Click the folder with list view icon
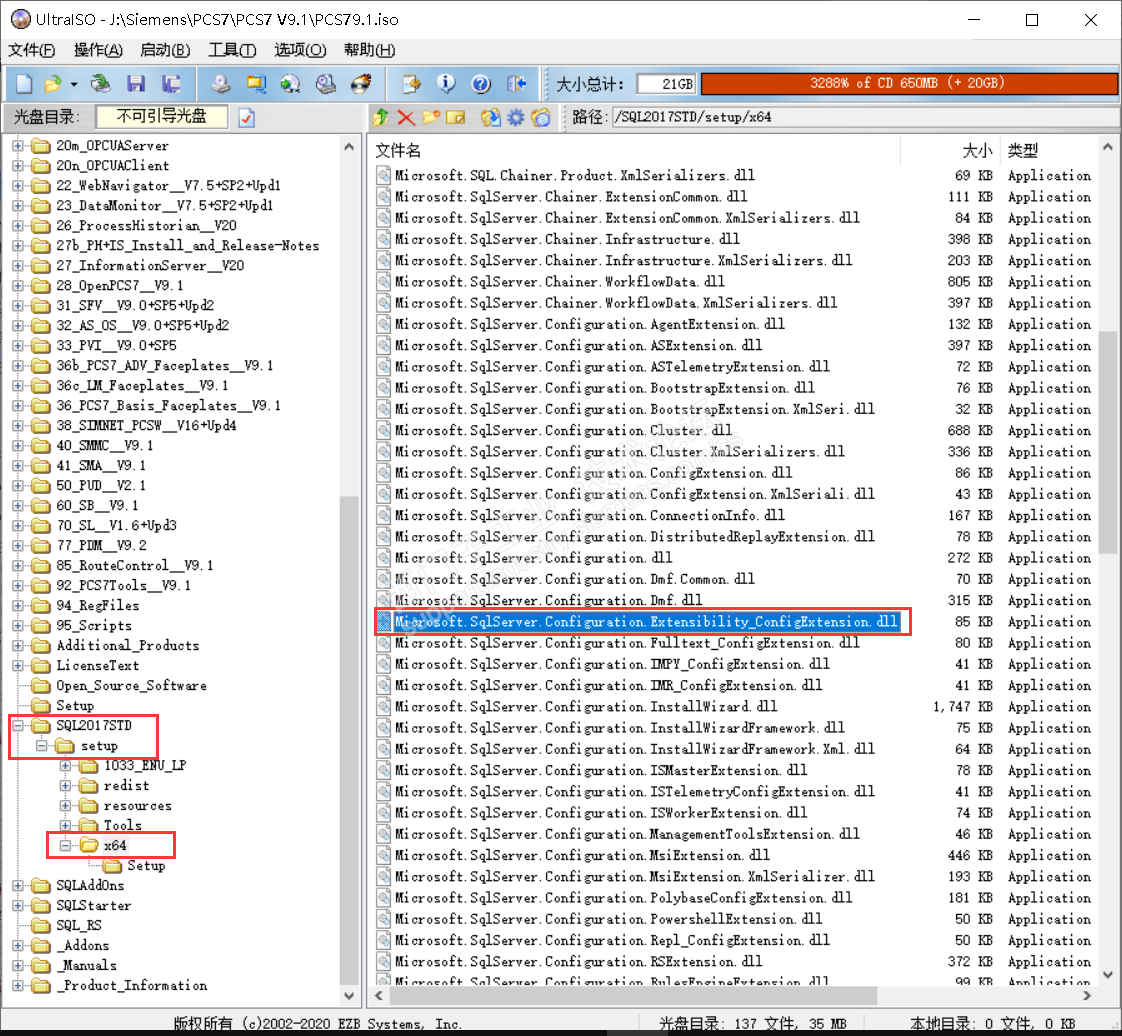Screen dimensions: 1122x1036 (541, 117)
